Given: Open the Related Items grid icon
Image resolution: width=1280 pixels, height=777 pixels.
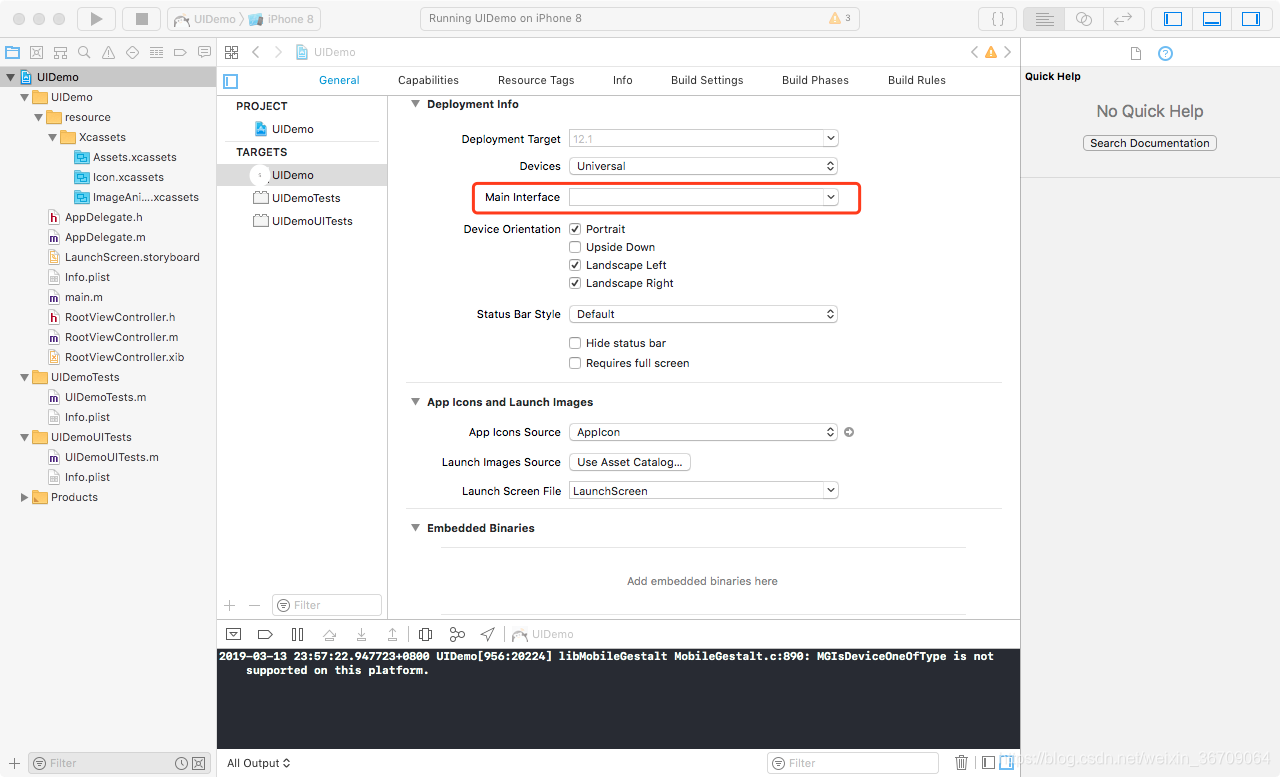Looking at the screenshot, I should pos(232,52).
